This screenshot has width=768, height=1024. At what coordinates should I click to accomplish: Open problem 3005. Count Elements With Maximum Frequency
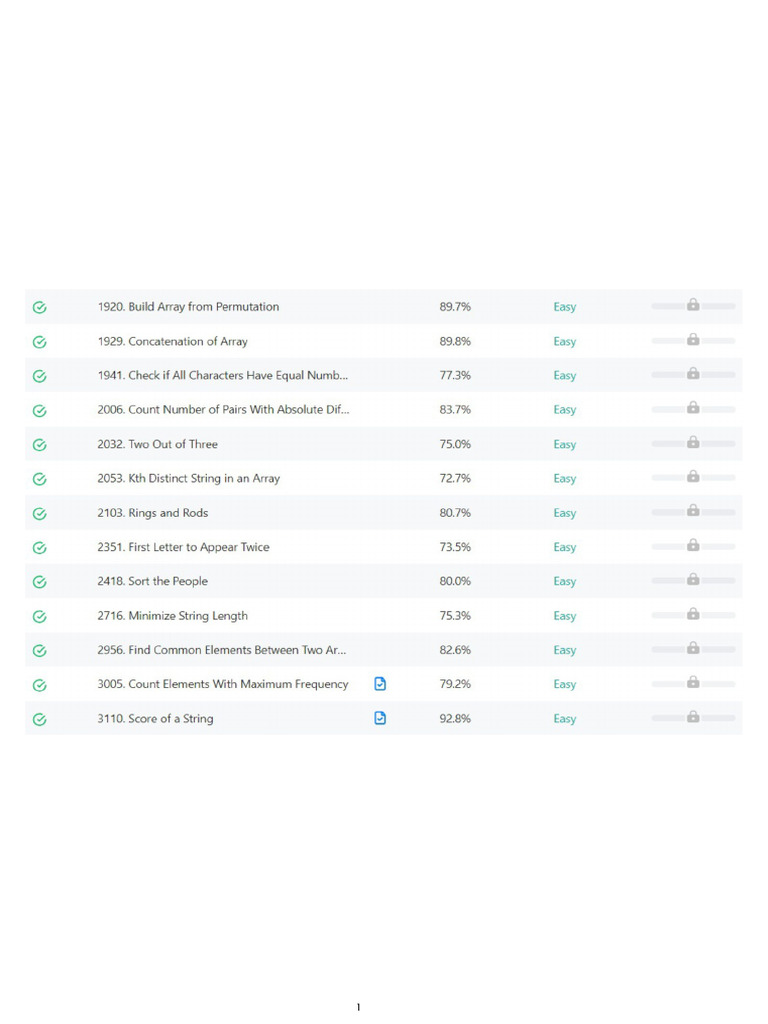pyautogui.click(x=223, y=684)
